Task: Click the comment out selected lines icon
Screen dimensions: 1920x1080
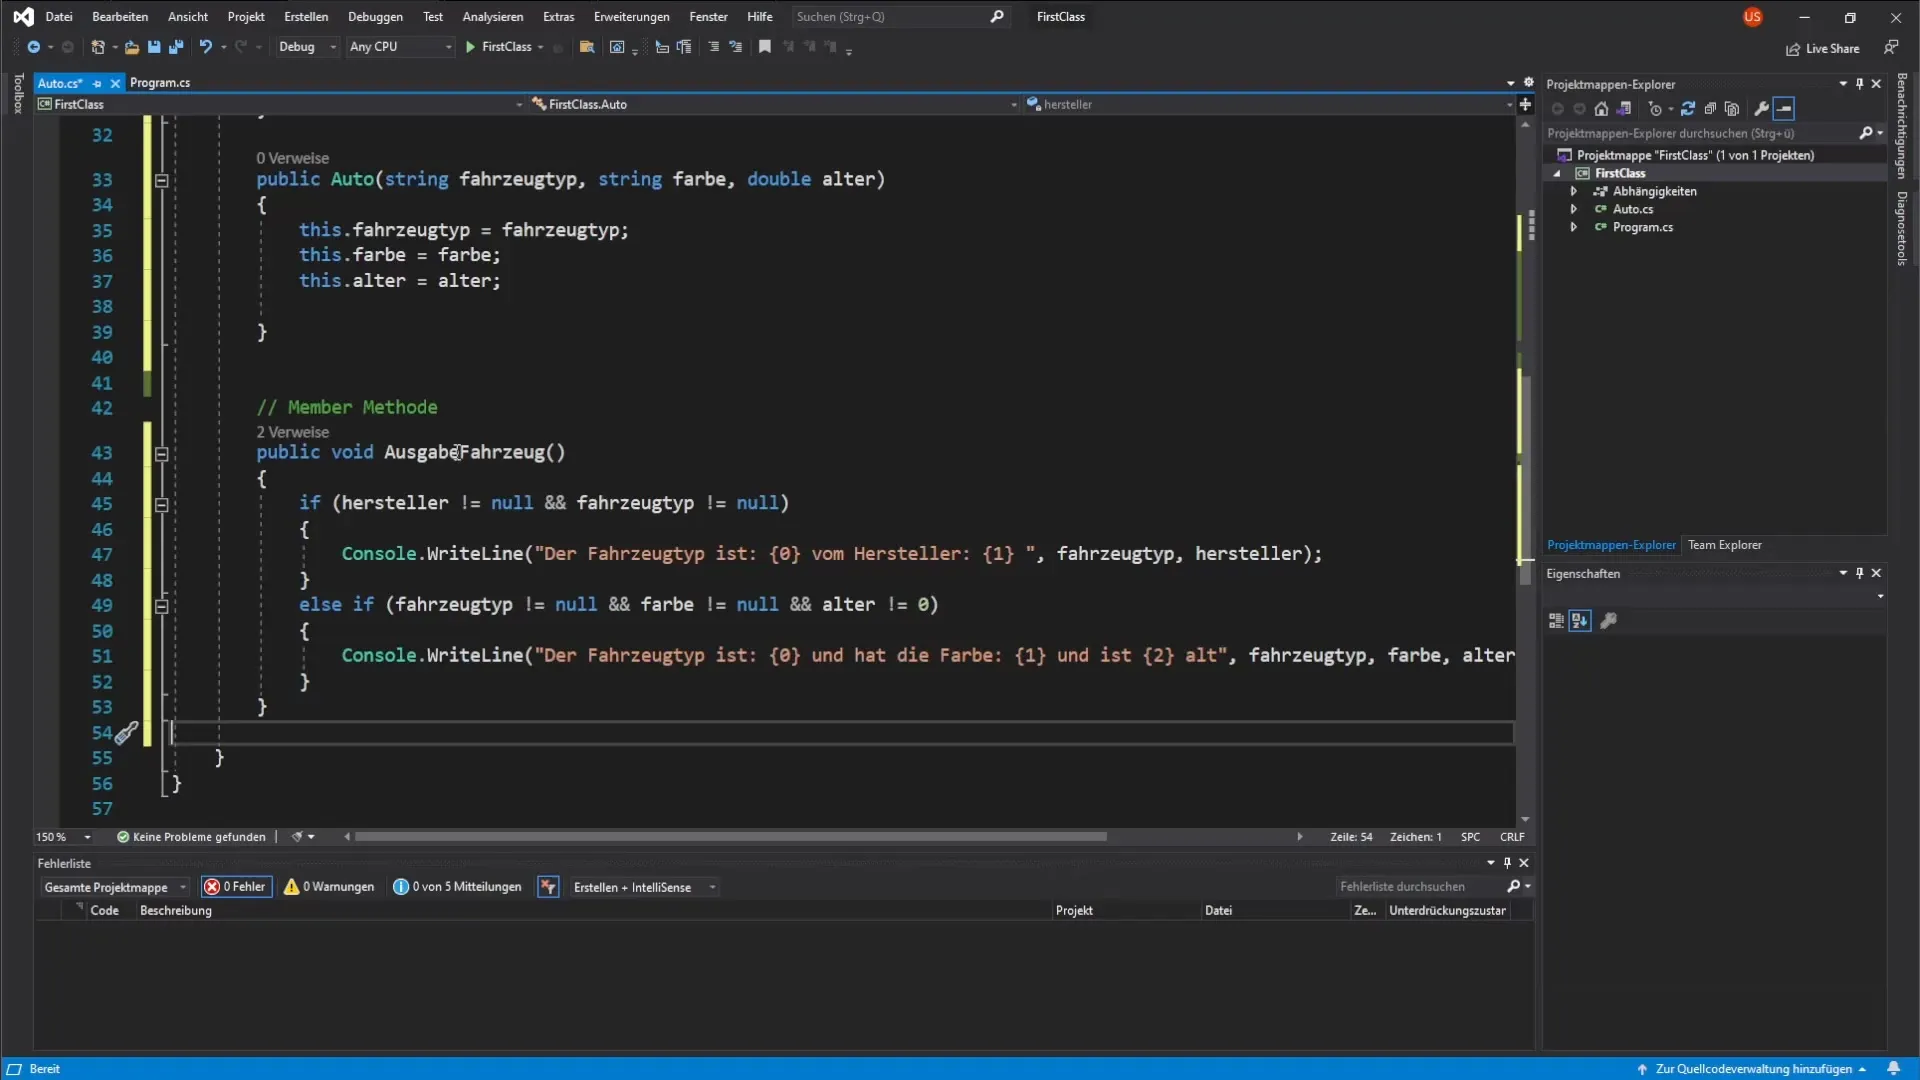Action: pos(714,47)
